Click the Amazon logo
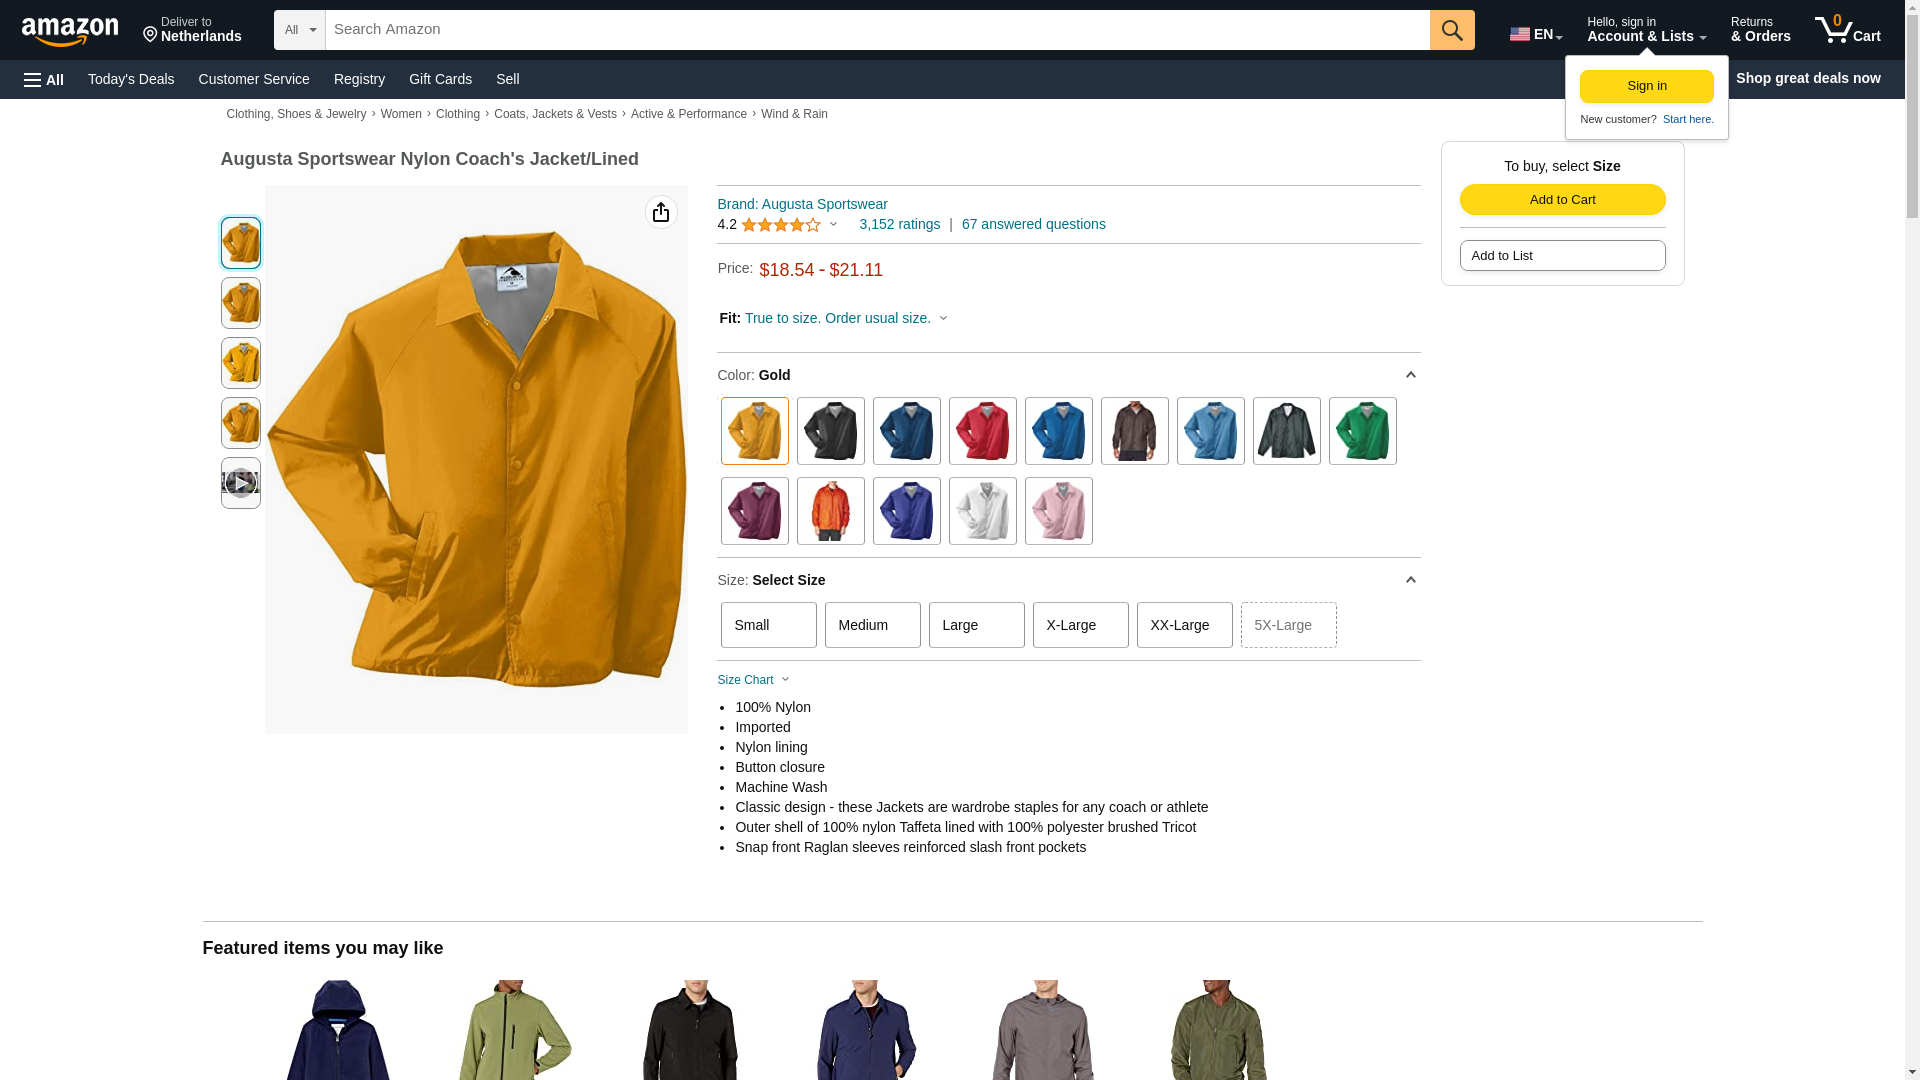This screenshot has height=1080, width=1920. pos(70,32)
